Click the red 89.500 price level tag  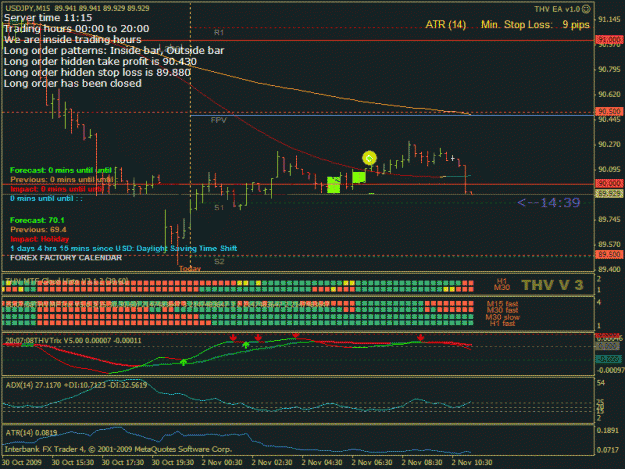(609, 254)
